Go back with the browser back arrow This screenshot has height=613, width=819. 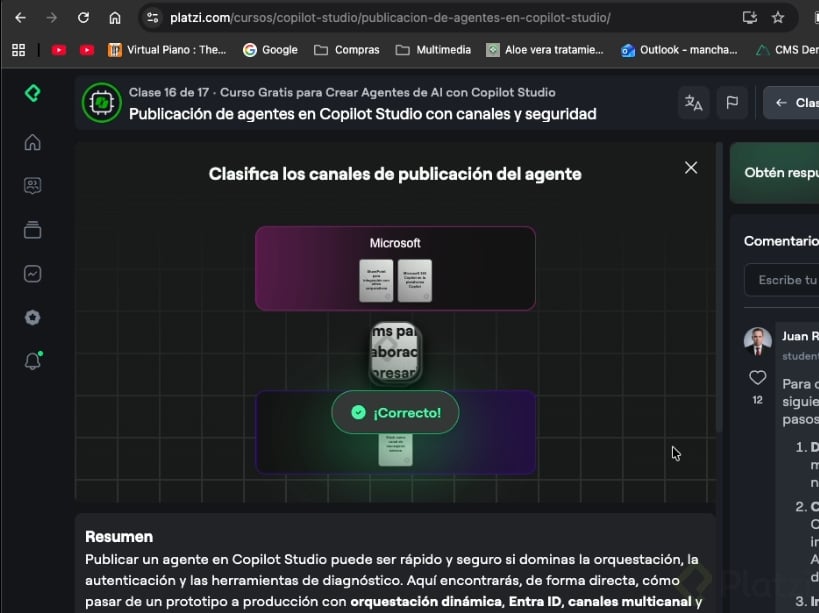tap(20, 18)
